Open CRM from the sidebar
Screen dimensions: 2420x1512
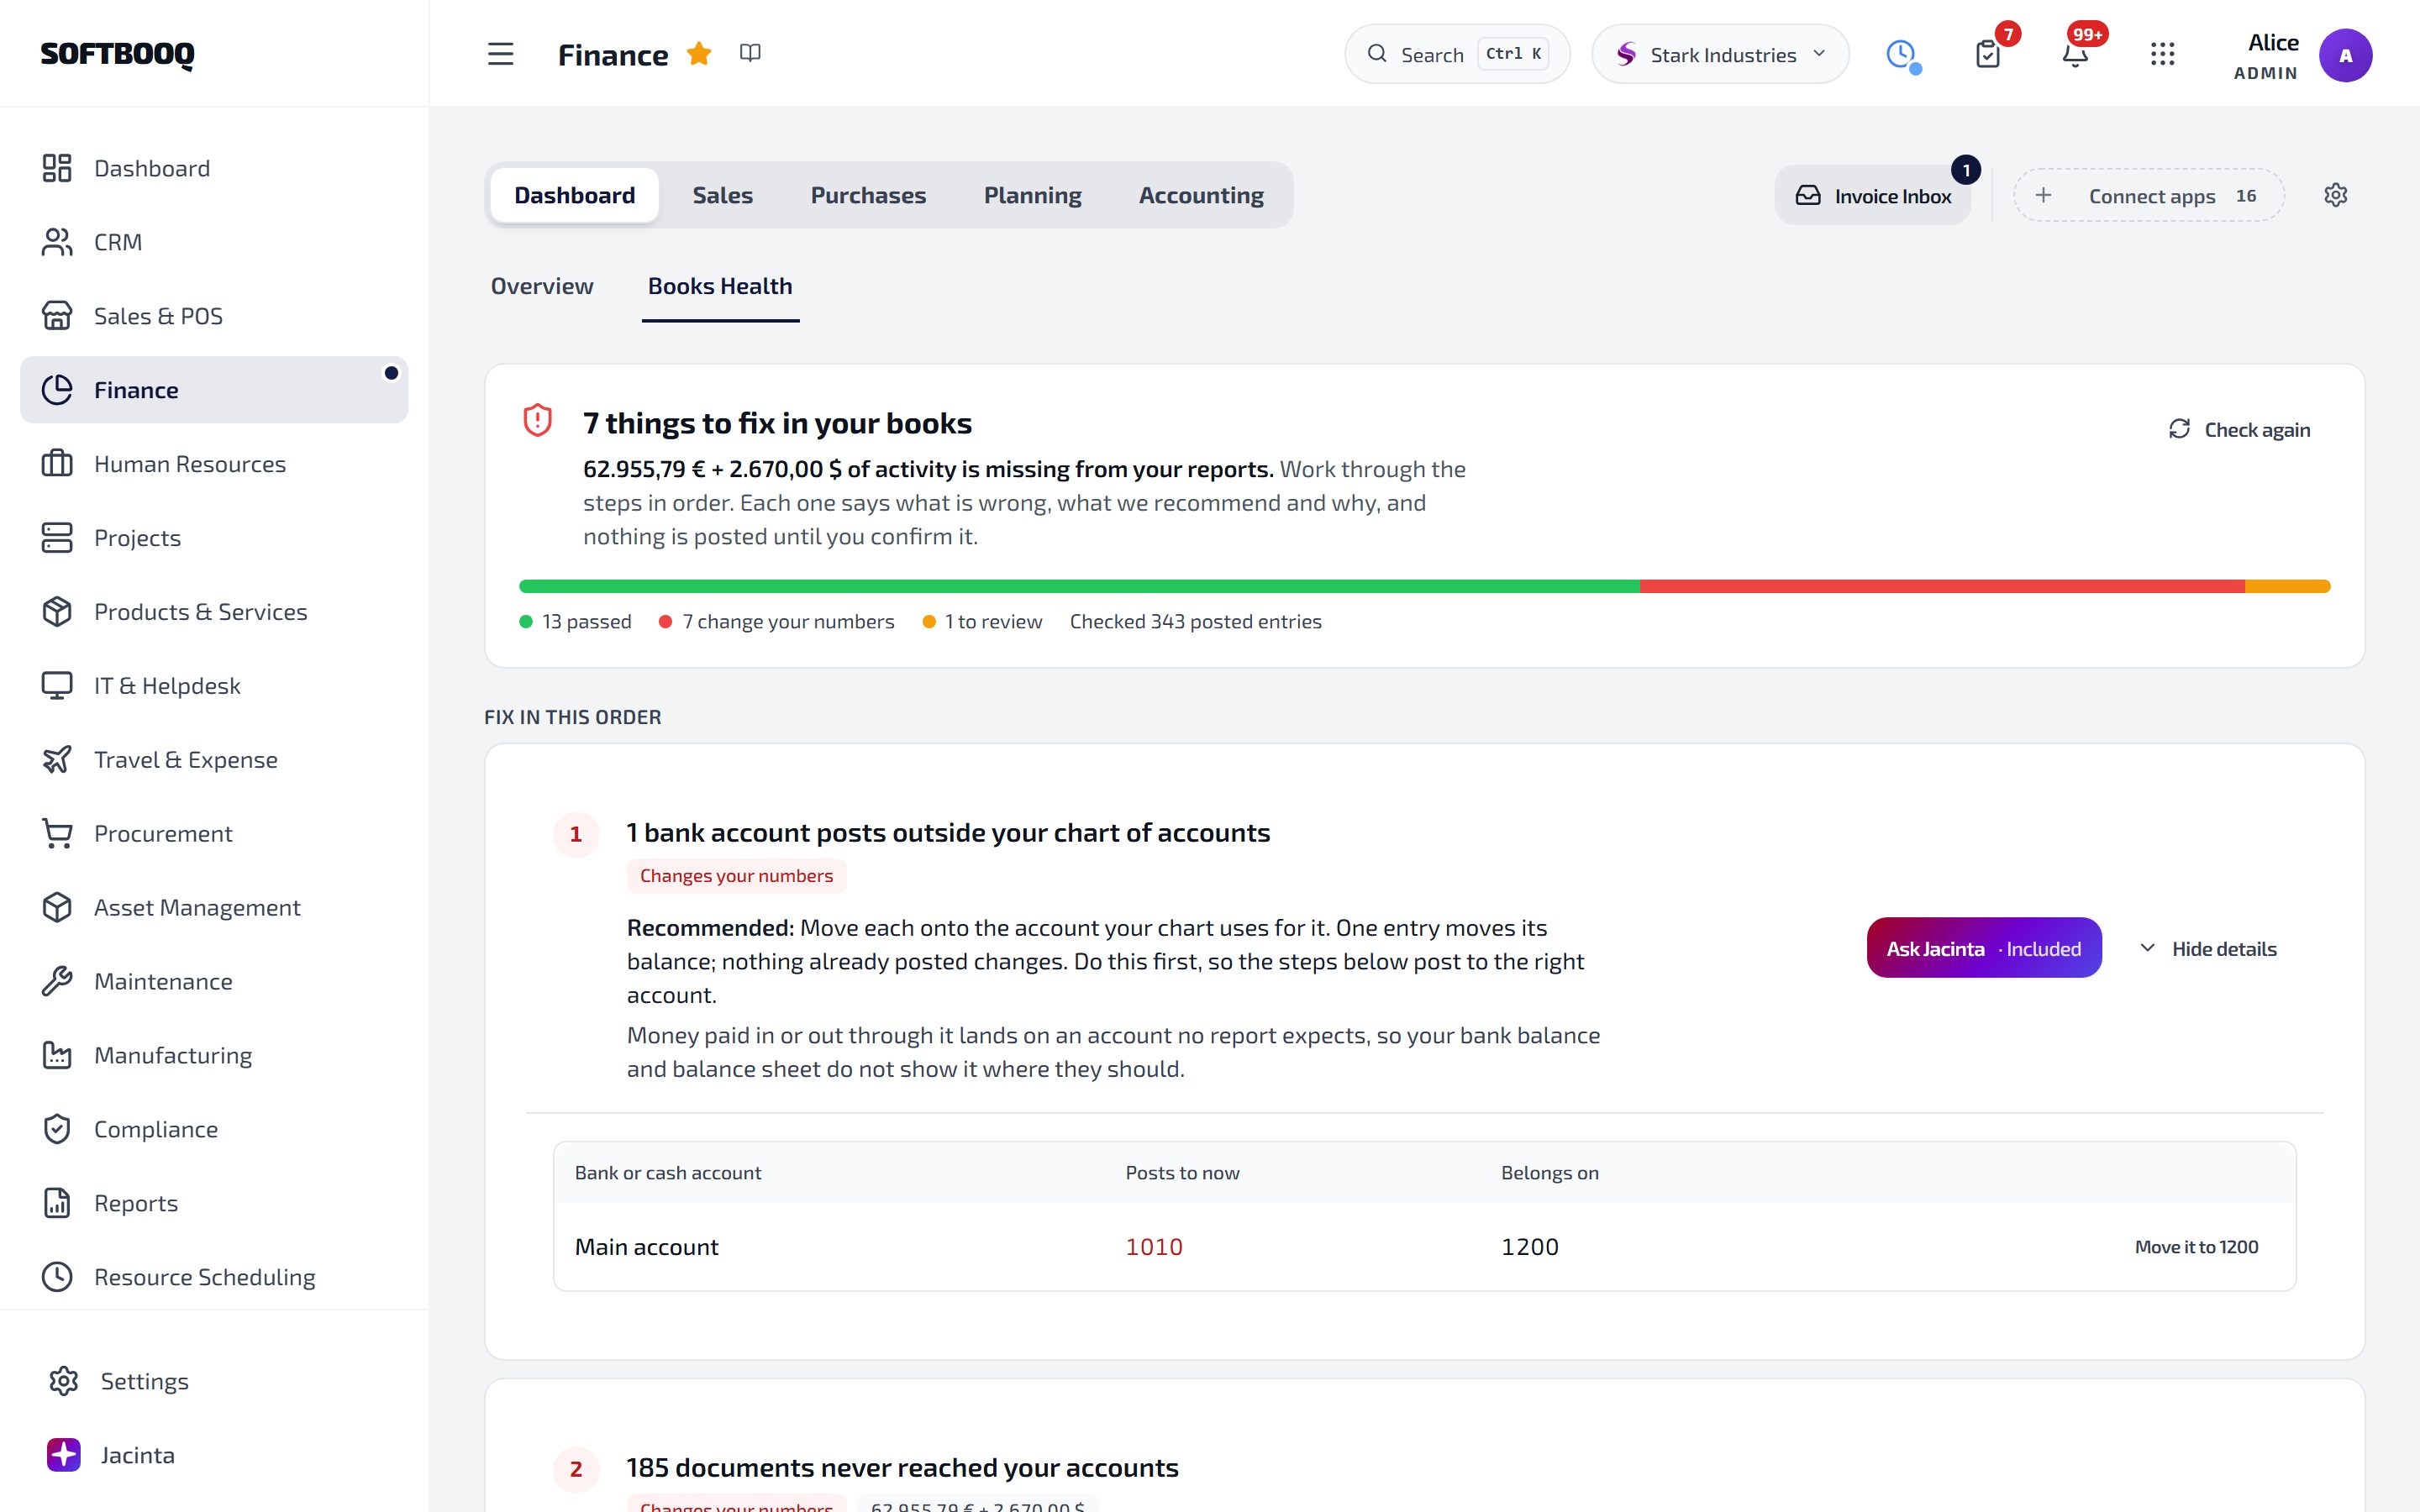click(x=214, y=242)
